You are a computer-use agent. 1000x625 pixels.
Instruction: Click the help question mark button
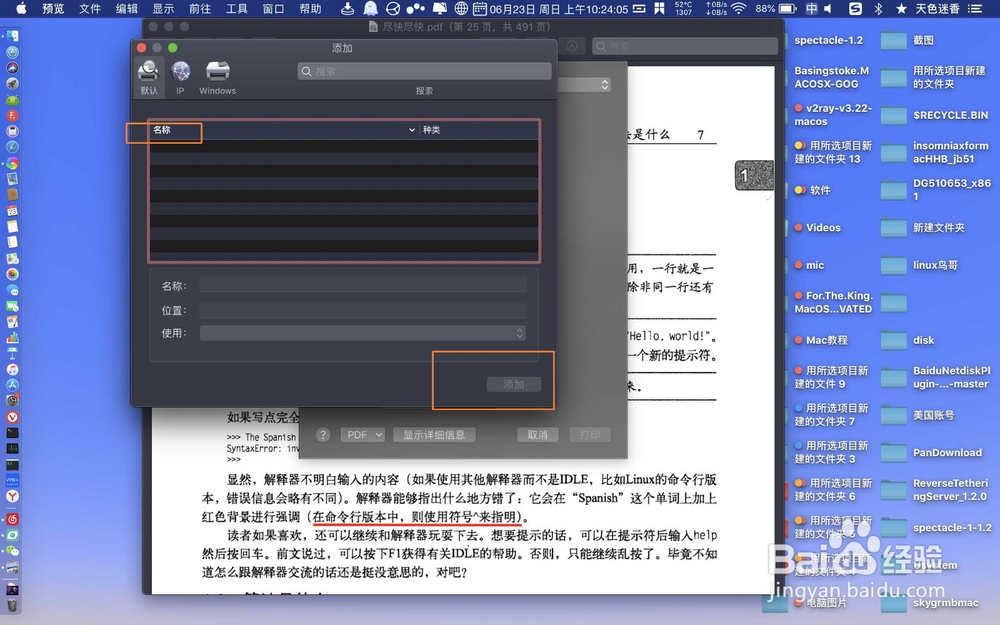[x=323, y=435]
